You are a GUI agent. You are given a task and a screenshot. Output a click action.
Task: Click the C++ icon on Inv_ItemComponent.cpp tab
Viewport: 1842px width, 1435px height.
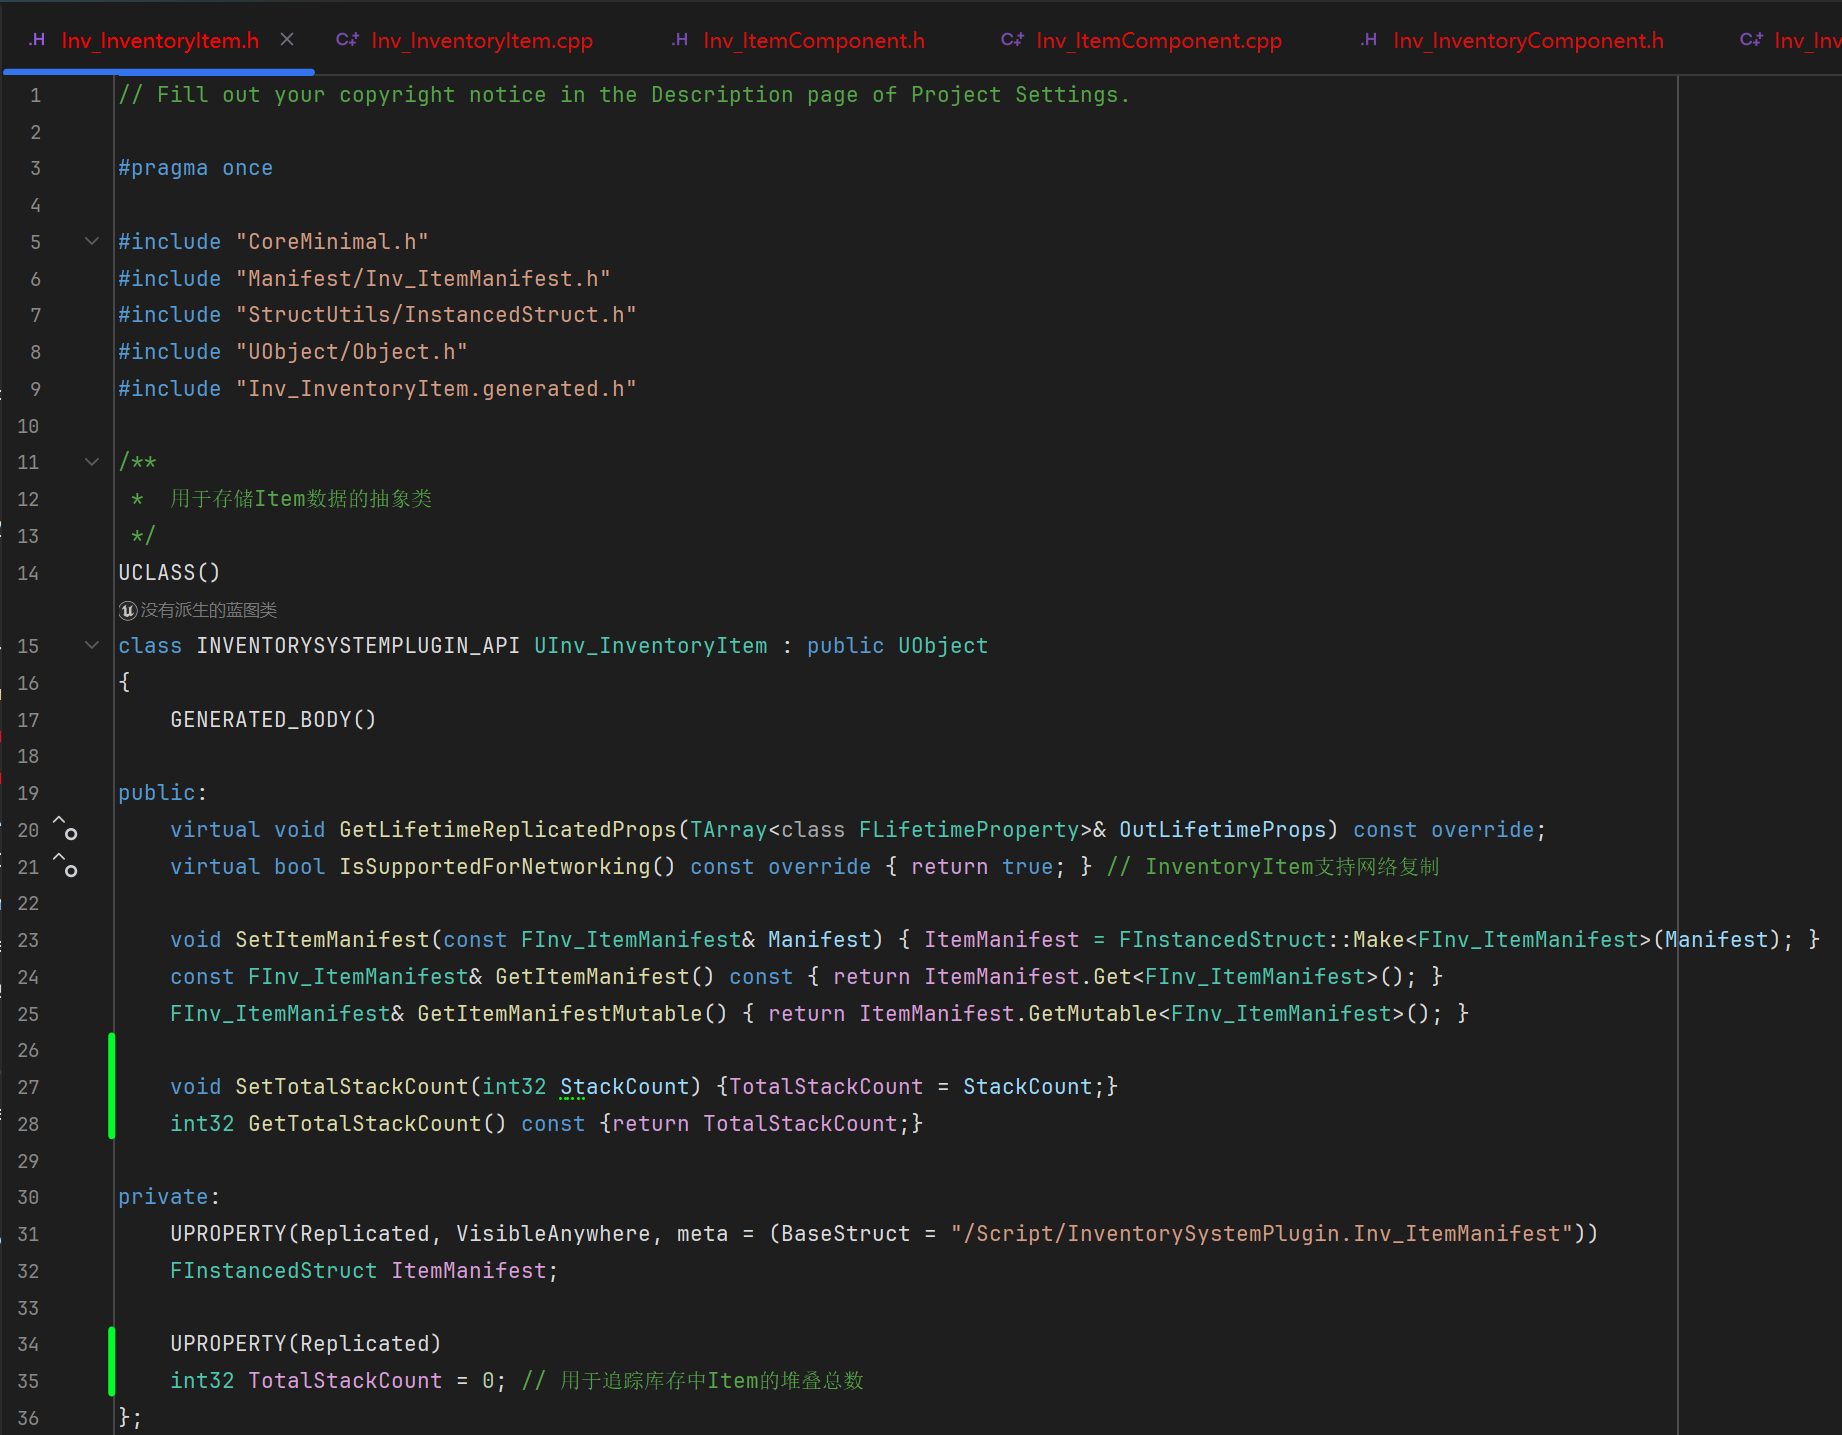pyautogui.click(x=1012, y=40)
